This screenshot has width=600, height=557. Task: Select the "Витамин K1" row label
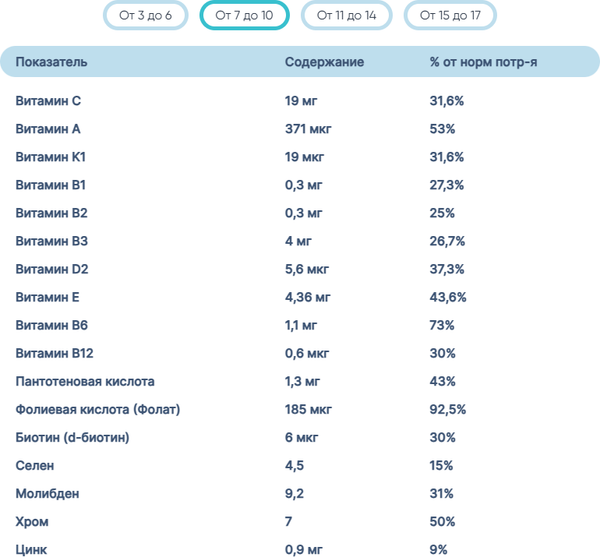tap(52, 157)
